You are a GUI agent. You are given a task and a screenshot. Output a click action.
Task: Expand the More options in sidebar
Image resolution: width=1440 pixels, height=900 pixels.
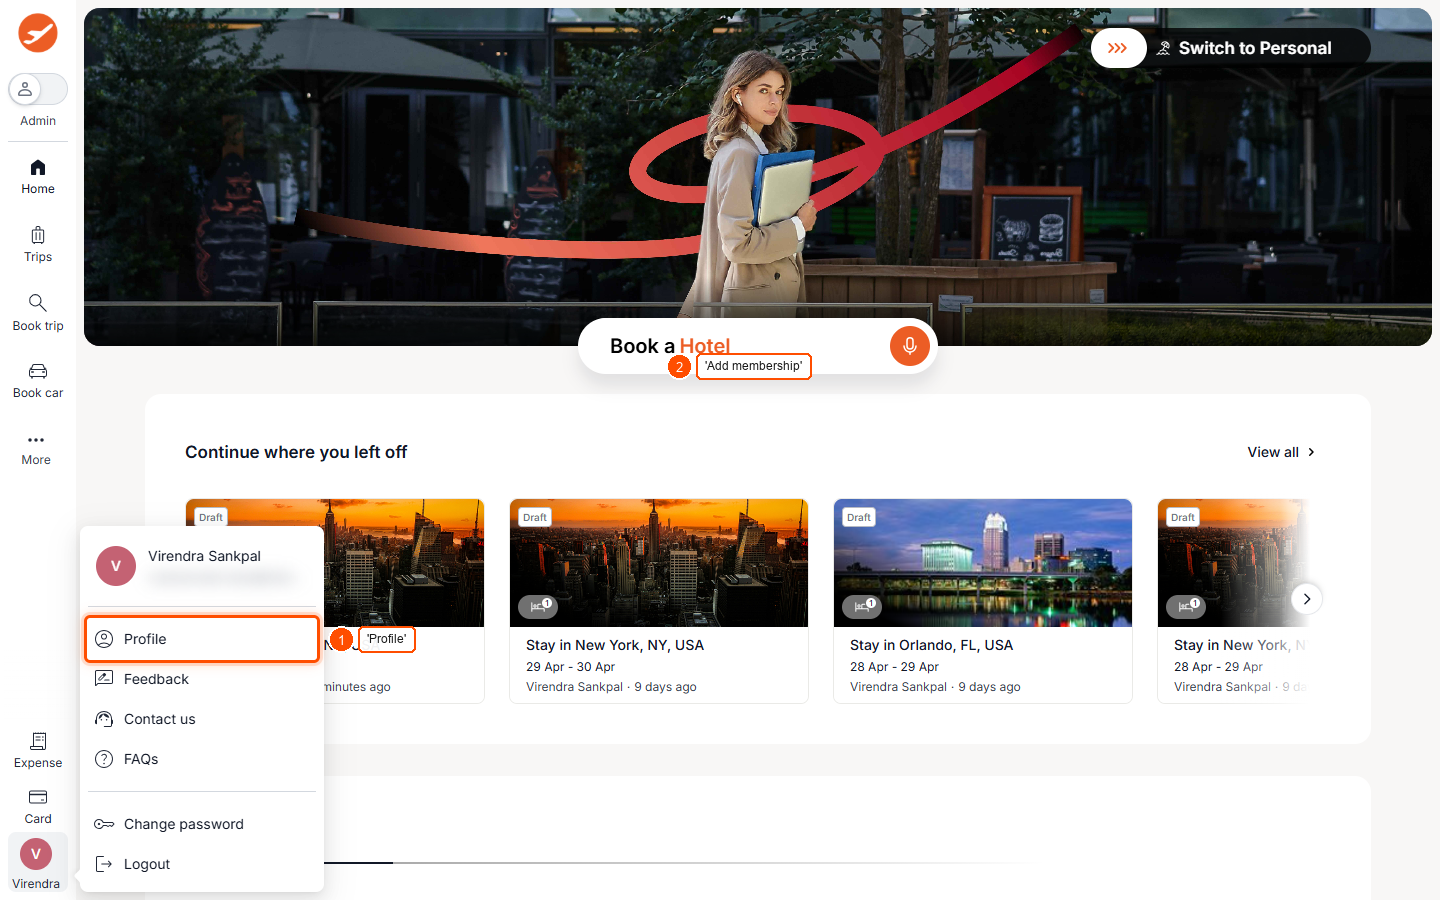36,449
